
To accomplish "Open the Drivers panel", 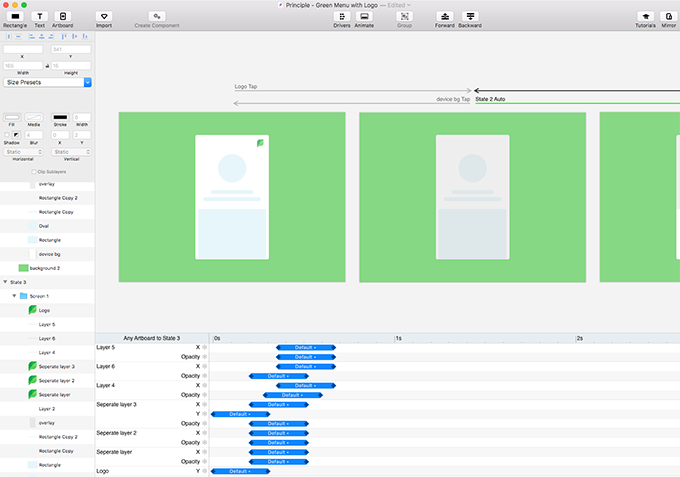I will coord(340,17).
